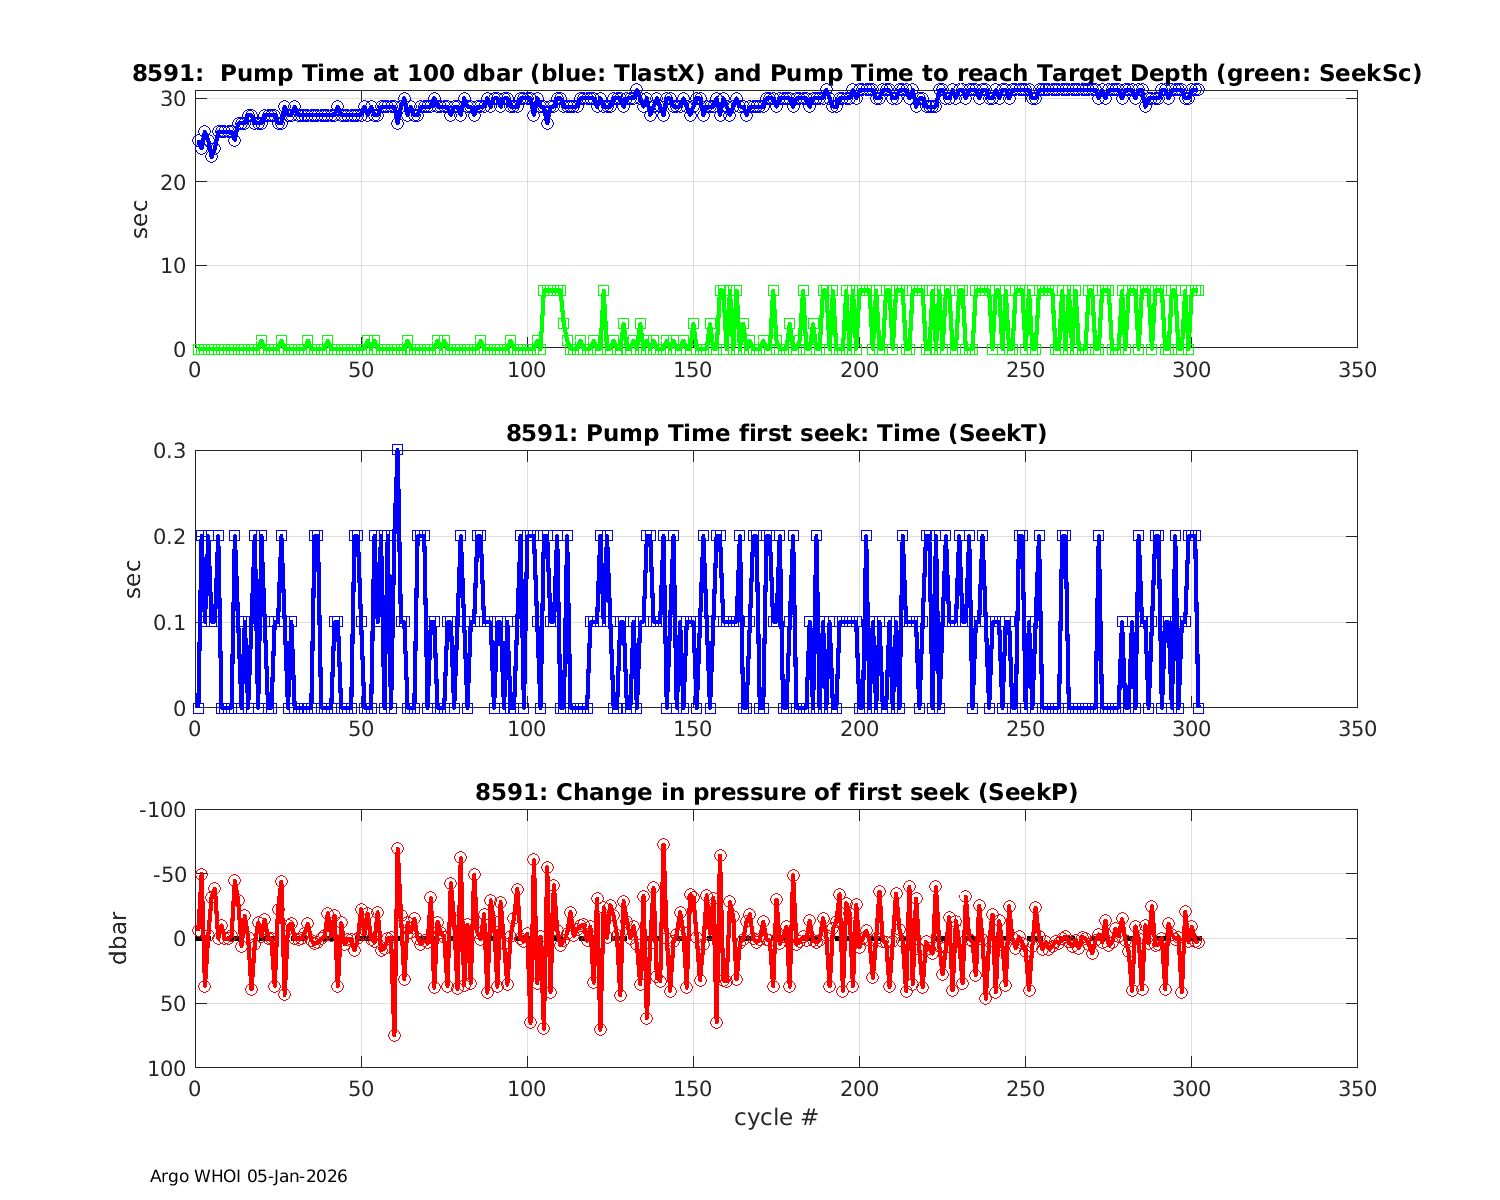Click the '20' y-axis tick label in top plot
This screenshot has height=1200, width=1500.
pyautogui.click(x=172, y=182)
